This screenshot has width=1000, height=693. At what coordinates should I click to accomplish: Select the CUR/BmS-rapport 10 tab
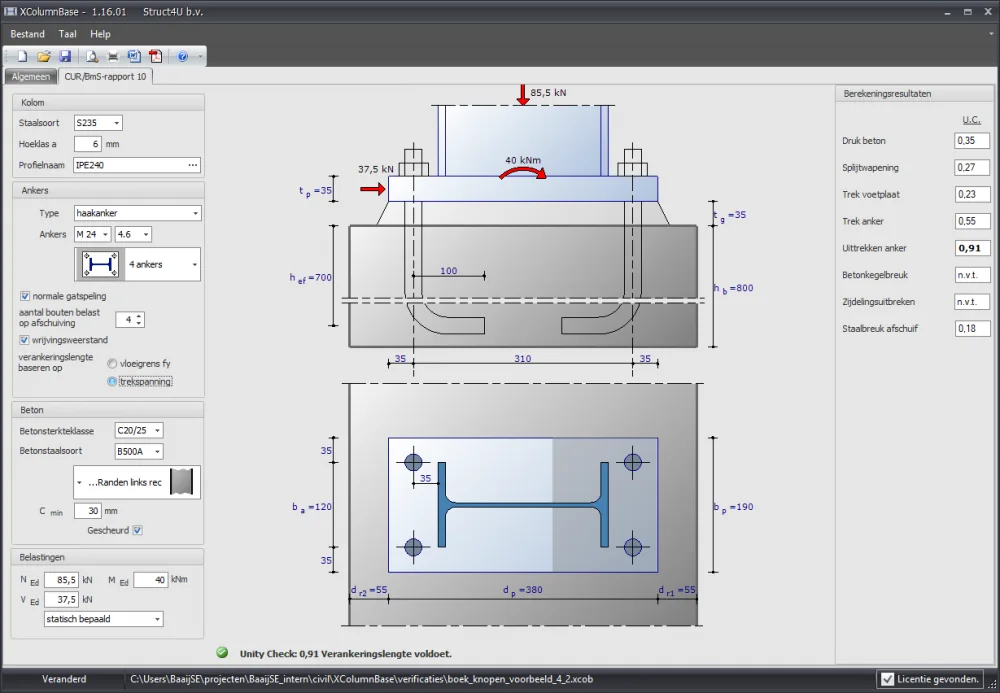[x=105, y=77]
